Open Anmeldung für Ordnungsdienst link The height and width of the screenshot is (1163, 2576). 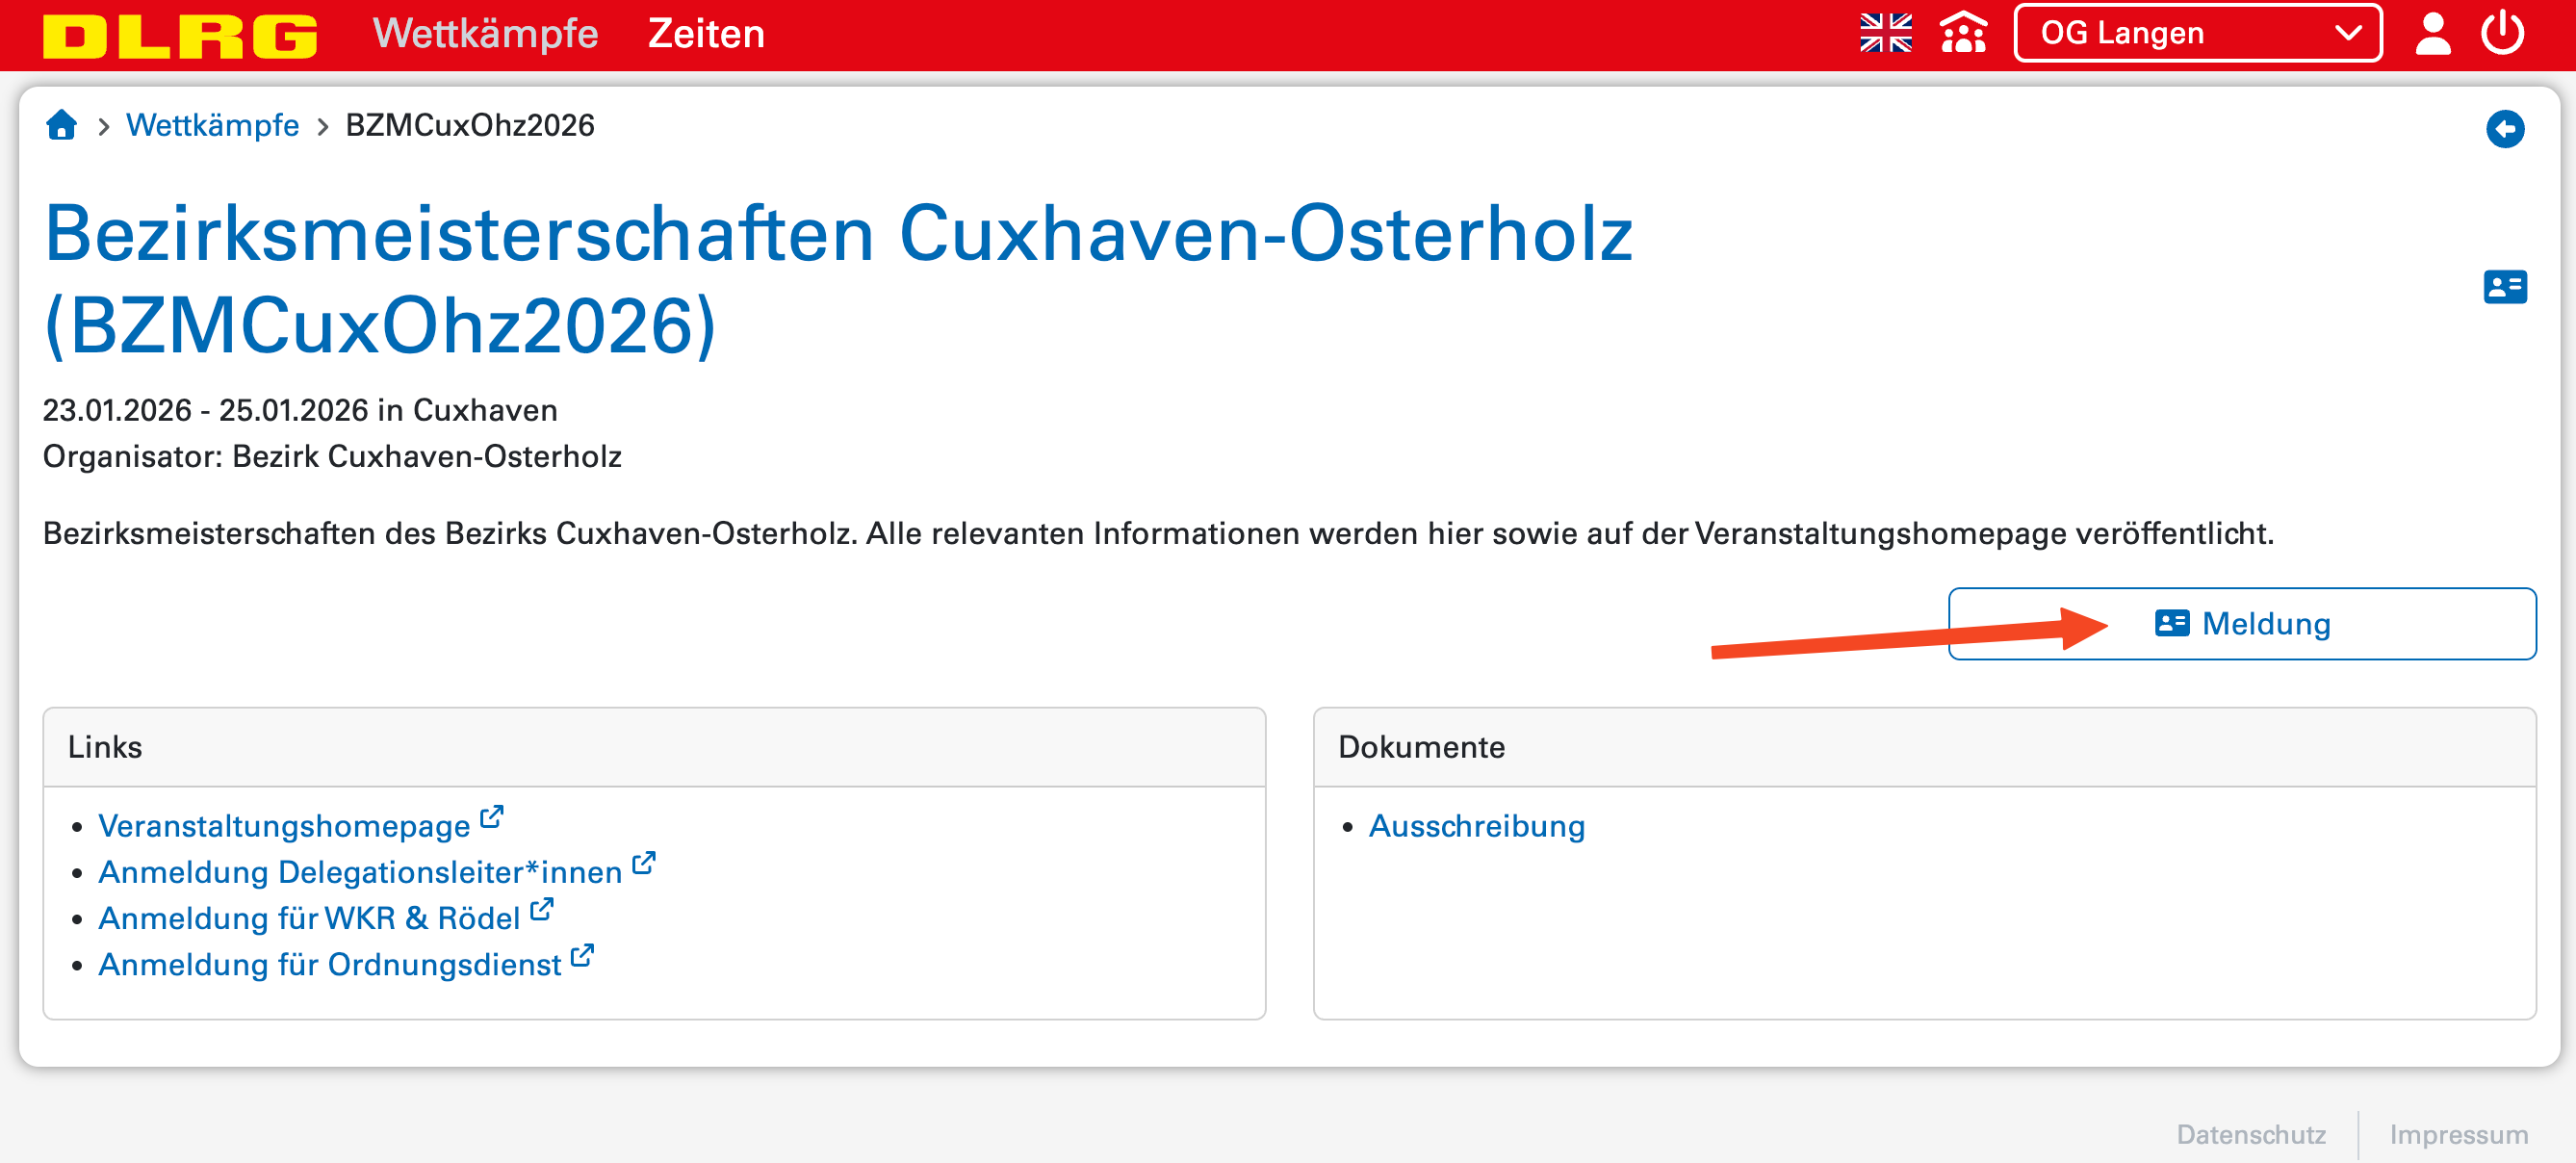(330, 964)
